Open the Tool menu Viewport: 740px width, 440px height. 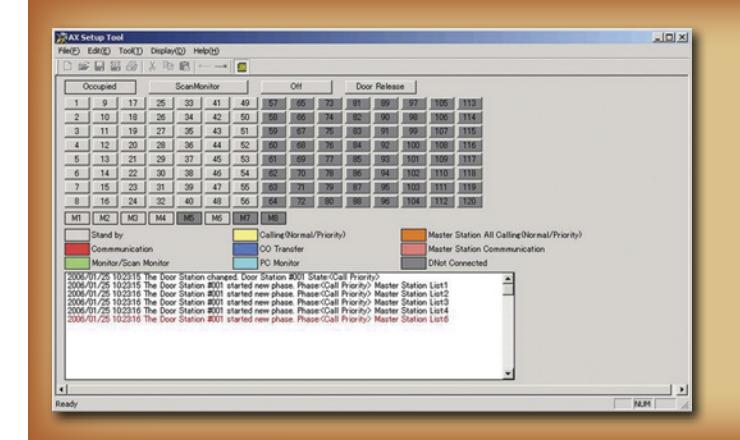pos(130,51)
